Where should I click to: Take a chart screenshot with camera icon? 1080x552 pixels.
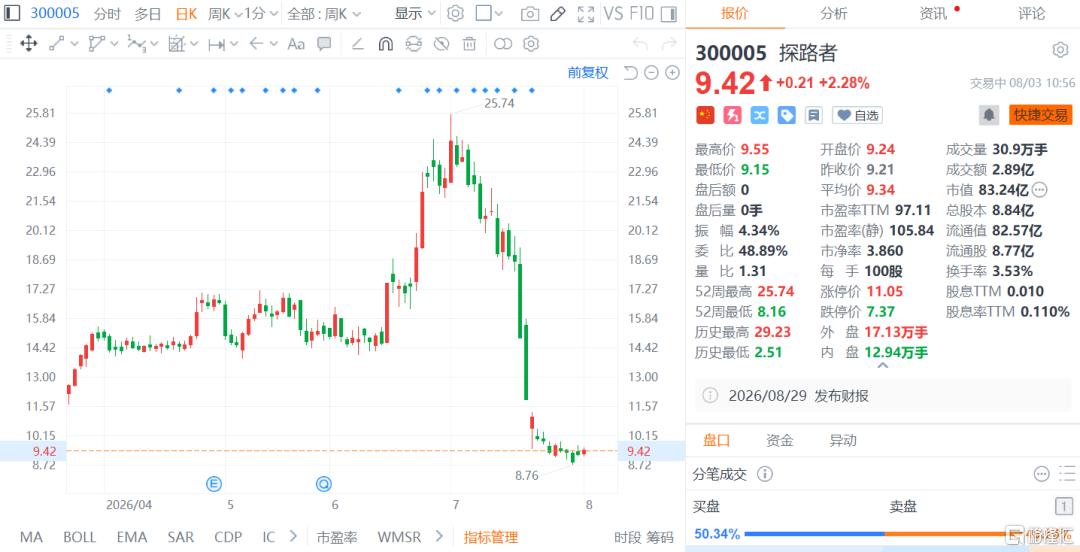(529, 14)
